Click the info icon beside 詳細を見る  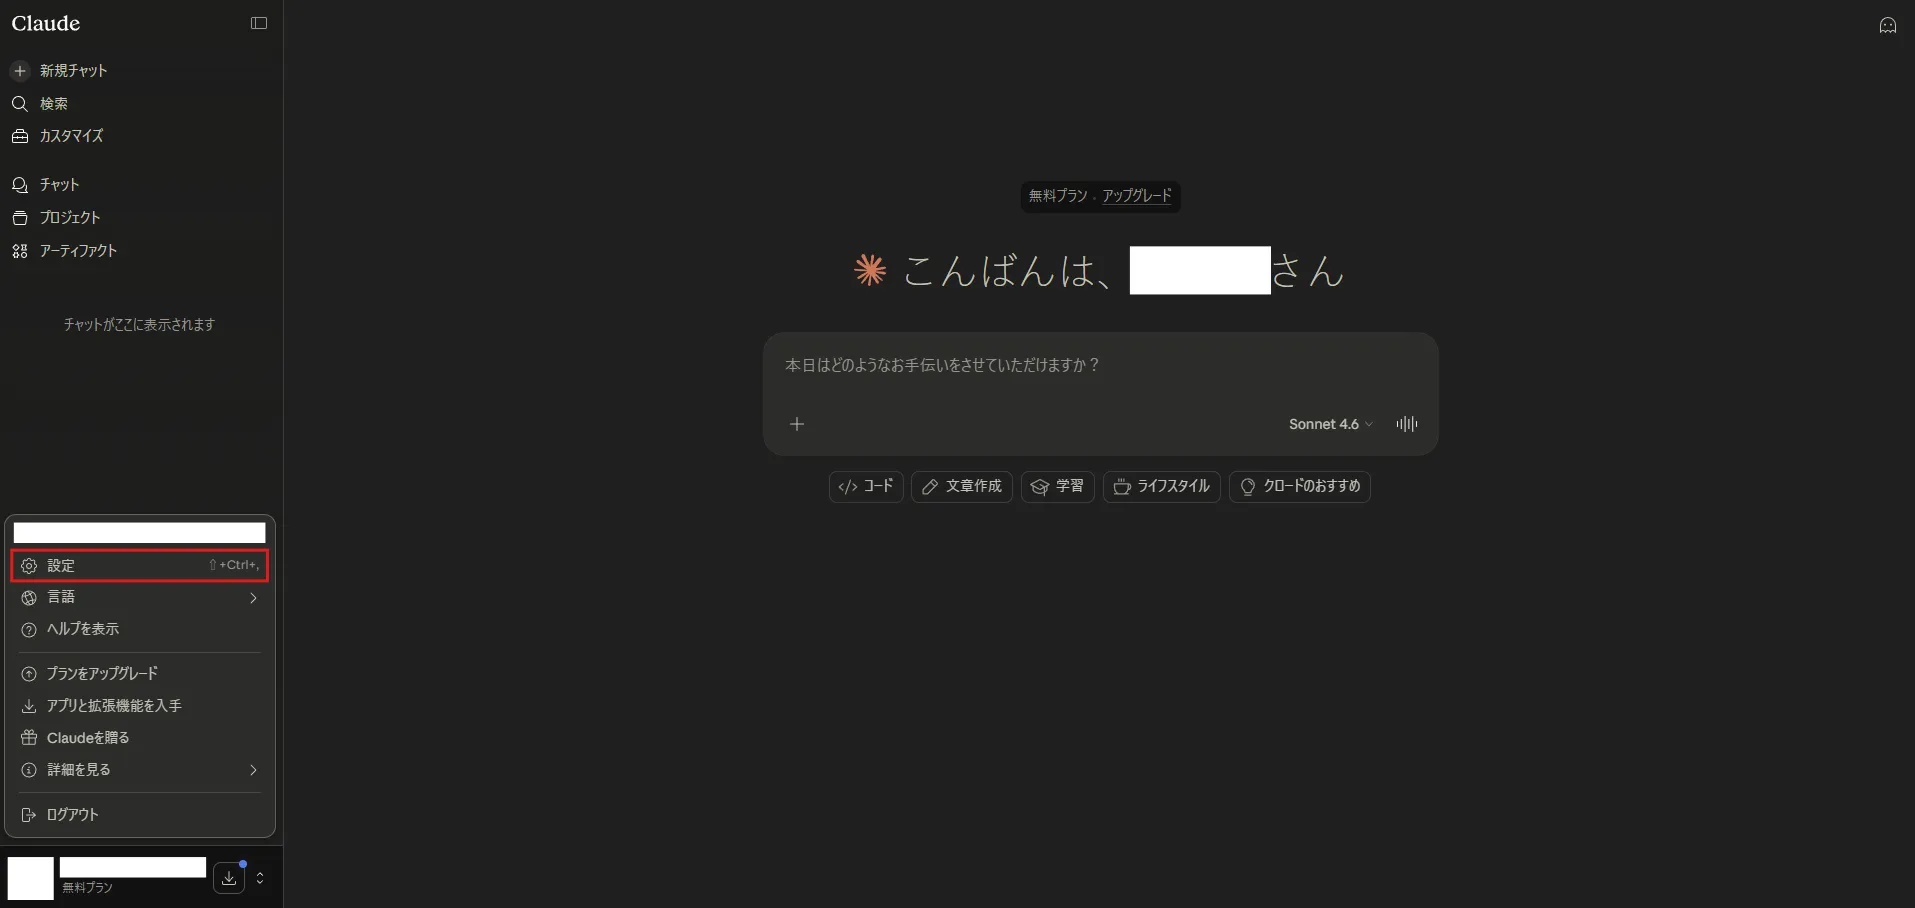click(x=29, y=770)
